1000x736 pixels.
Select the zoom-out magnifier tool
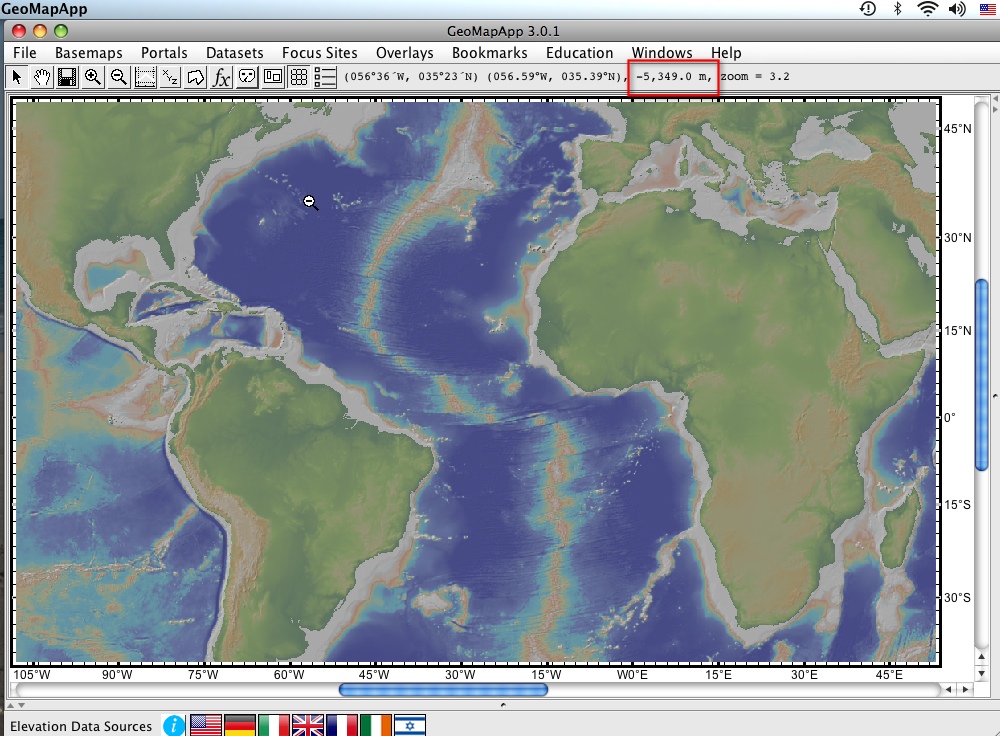click(117, 77)
